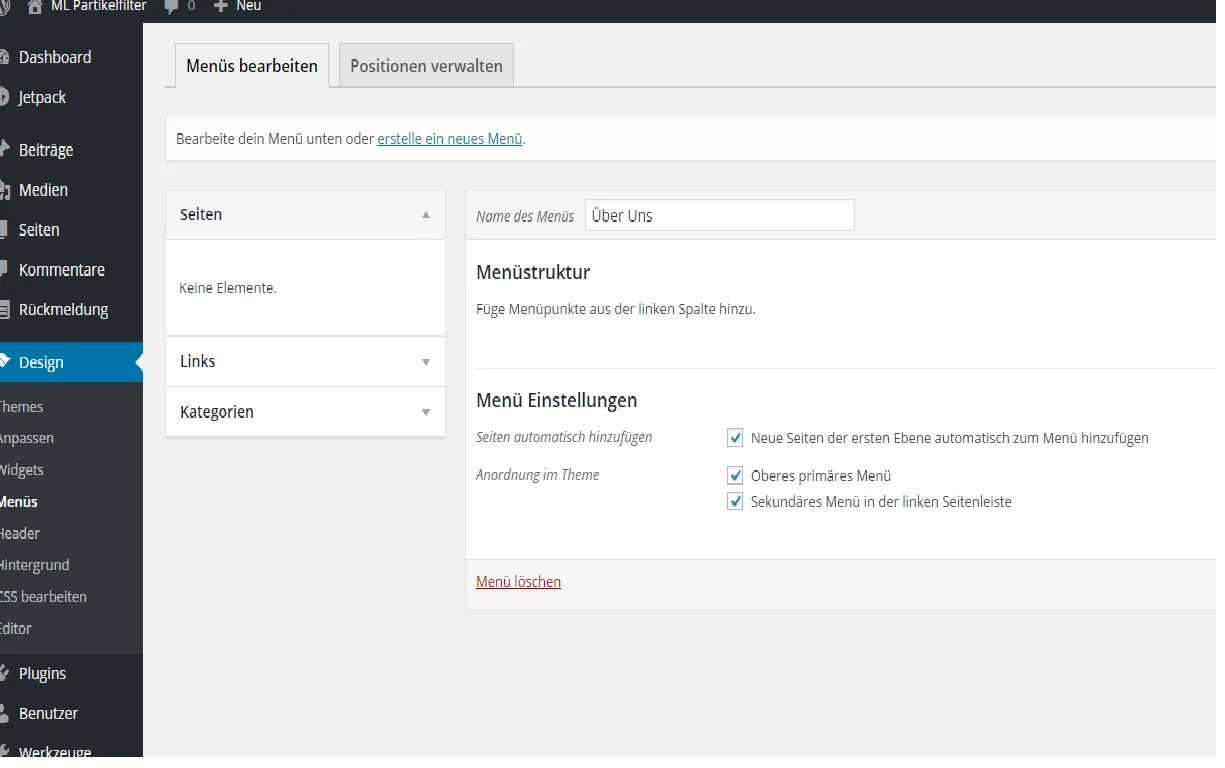Click the Seiten sidebar icon
The image size is (1225, 768).
point(4,230)
